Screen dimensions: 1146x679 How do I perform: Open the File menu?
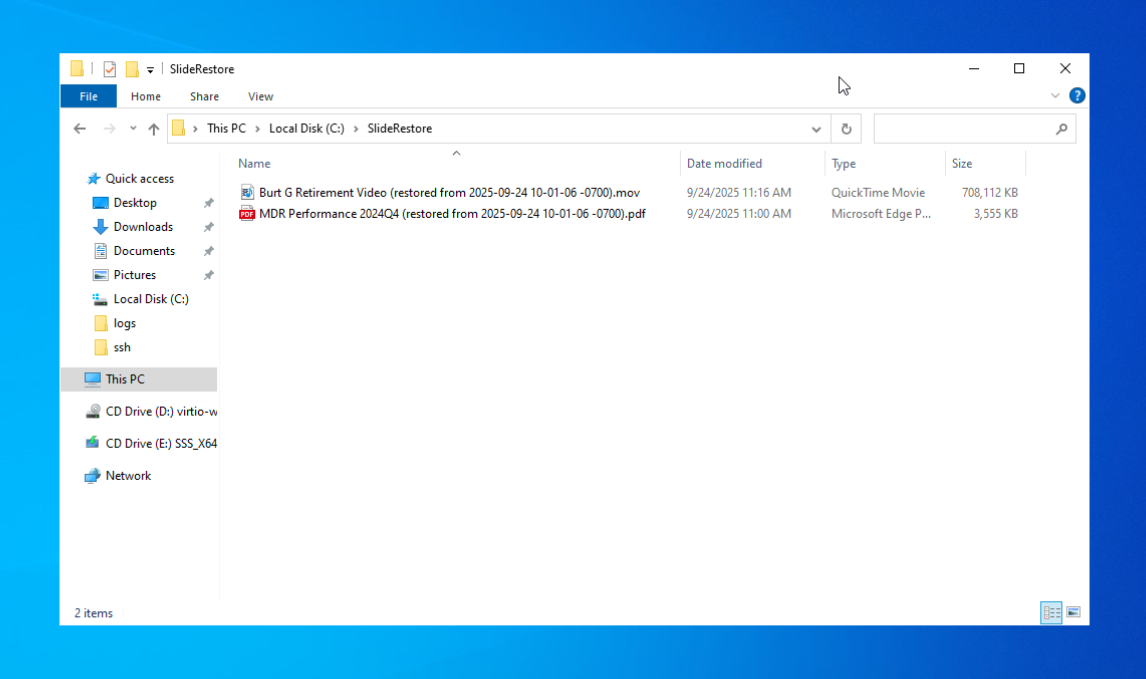point(88,96)
